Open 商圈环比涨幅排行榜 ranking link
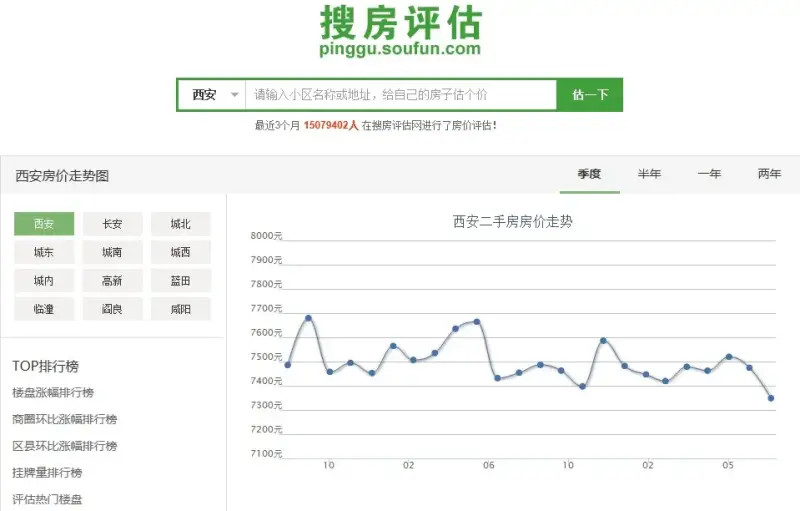Screen dimensions: 800x511 click(x=65, y=419)
